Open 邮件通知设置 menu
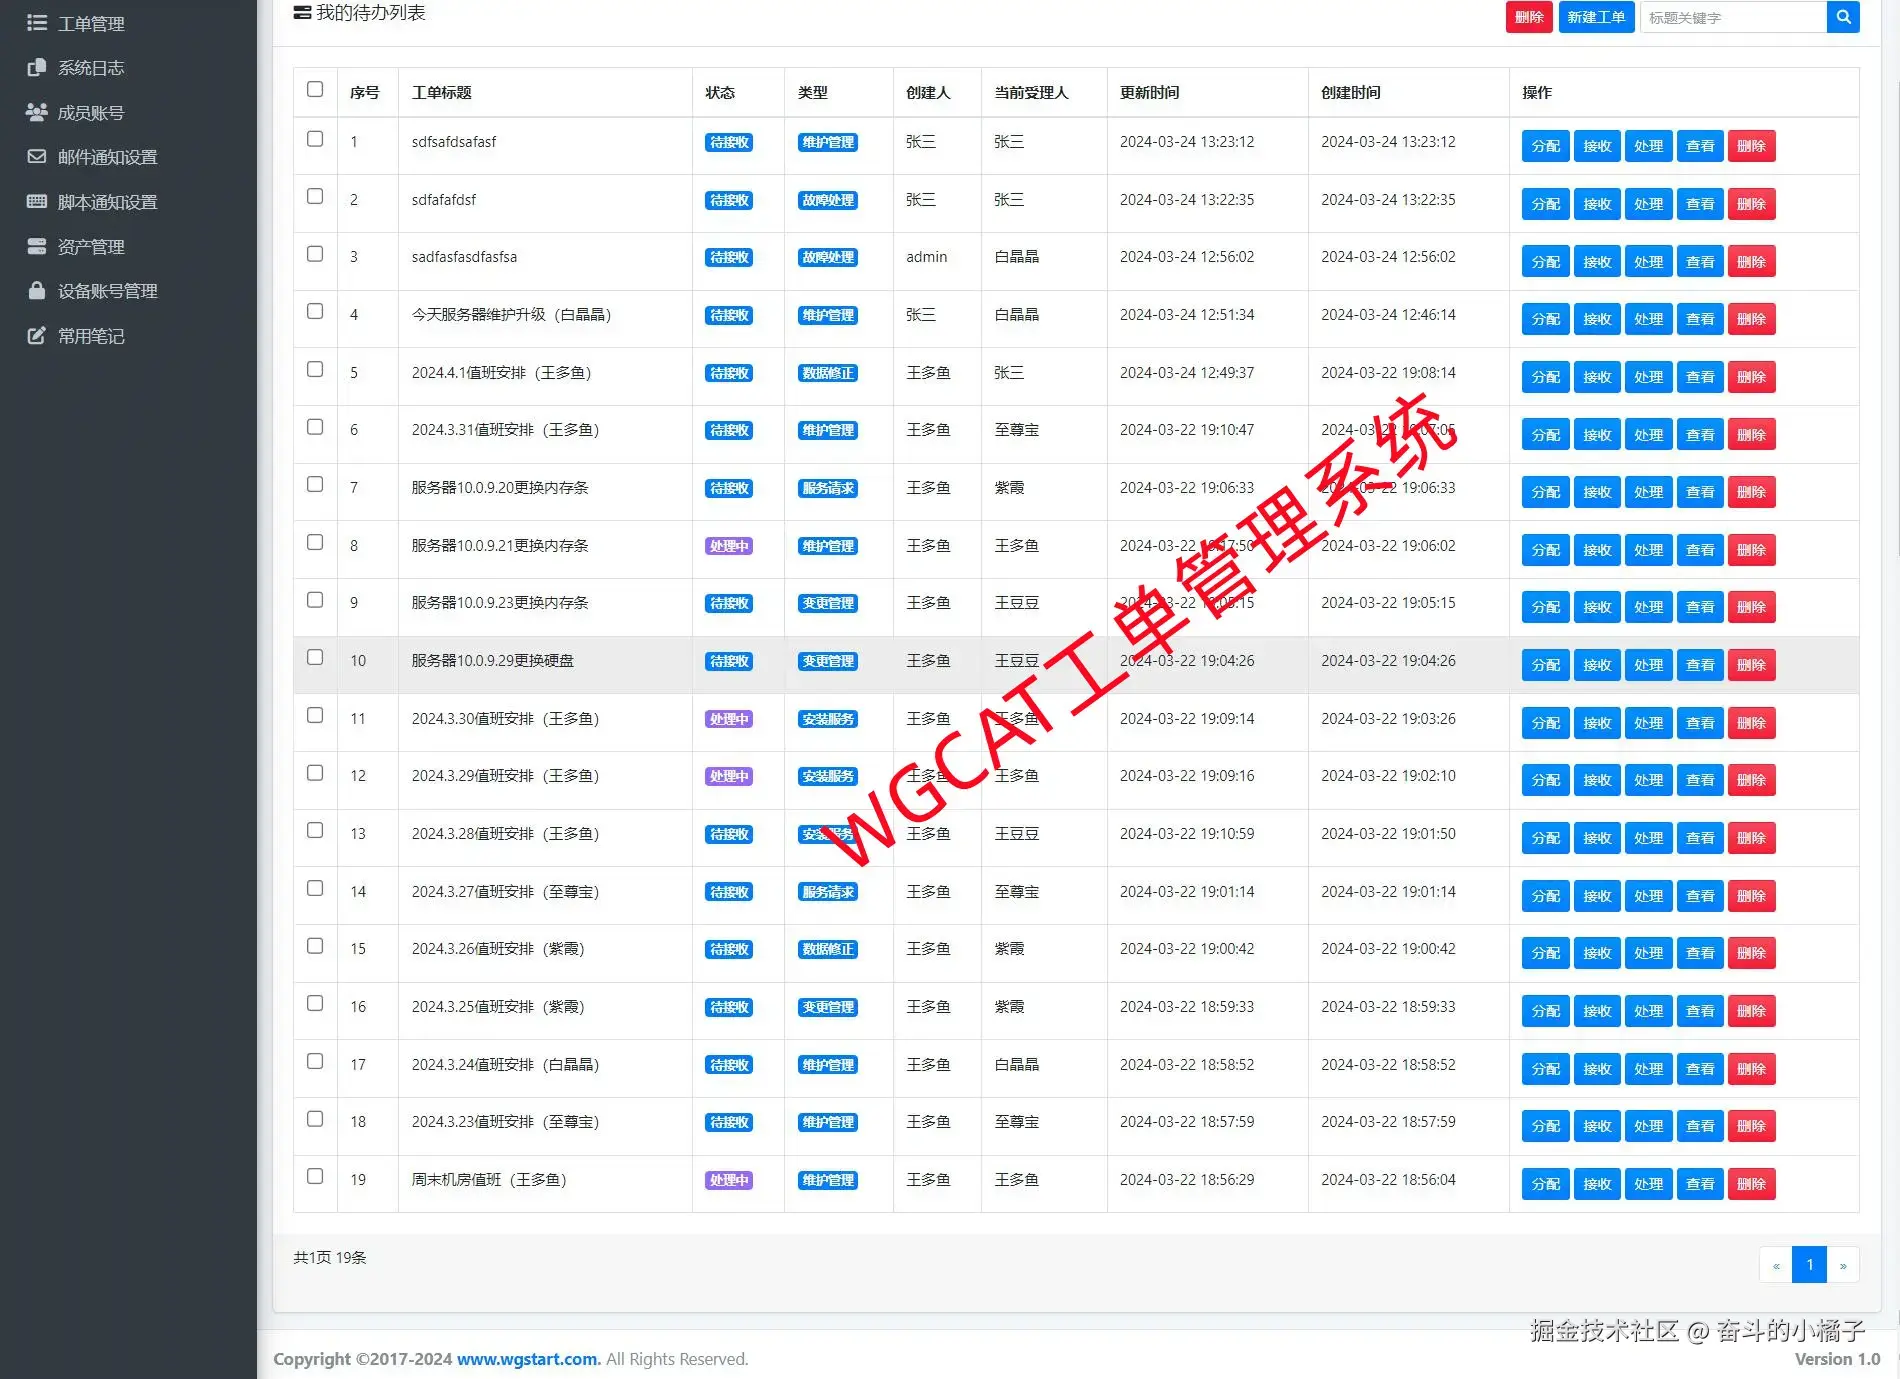1900x1379 pixels. 107,157
